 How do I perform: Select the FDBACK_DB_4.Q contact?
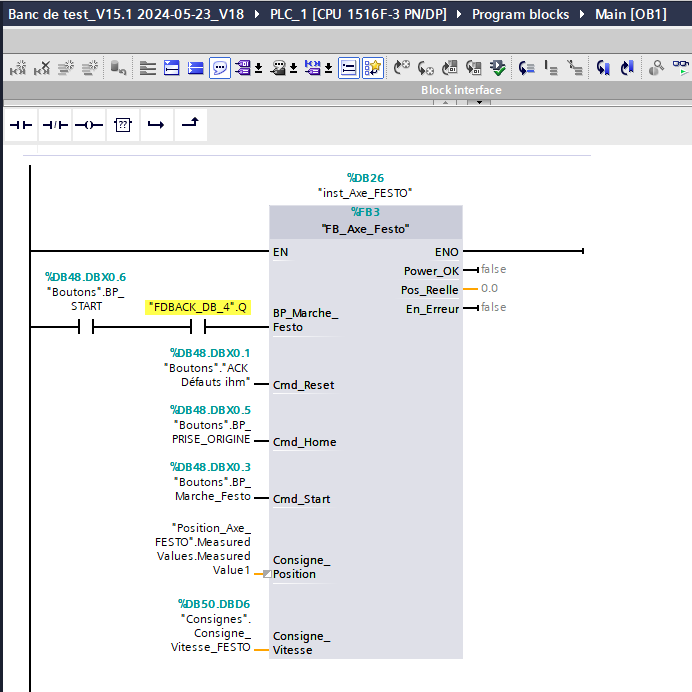click(198, 327)
